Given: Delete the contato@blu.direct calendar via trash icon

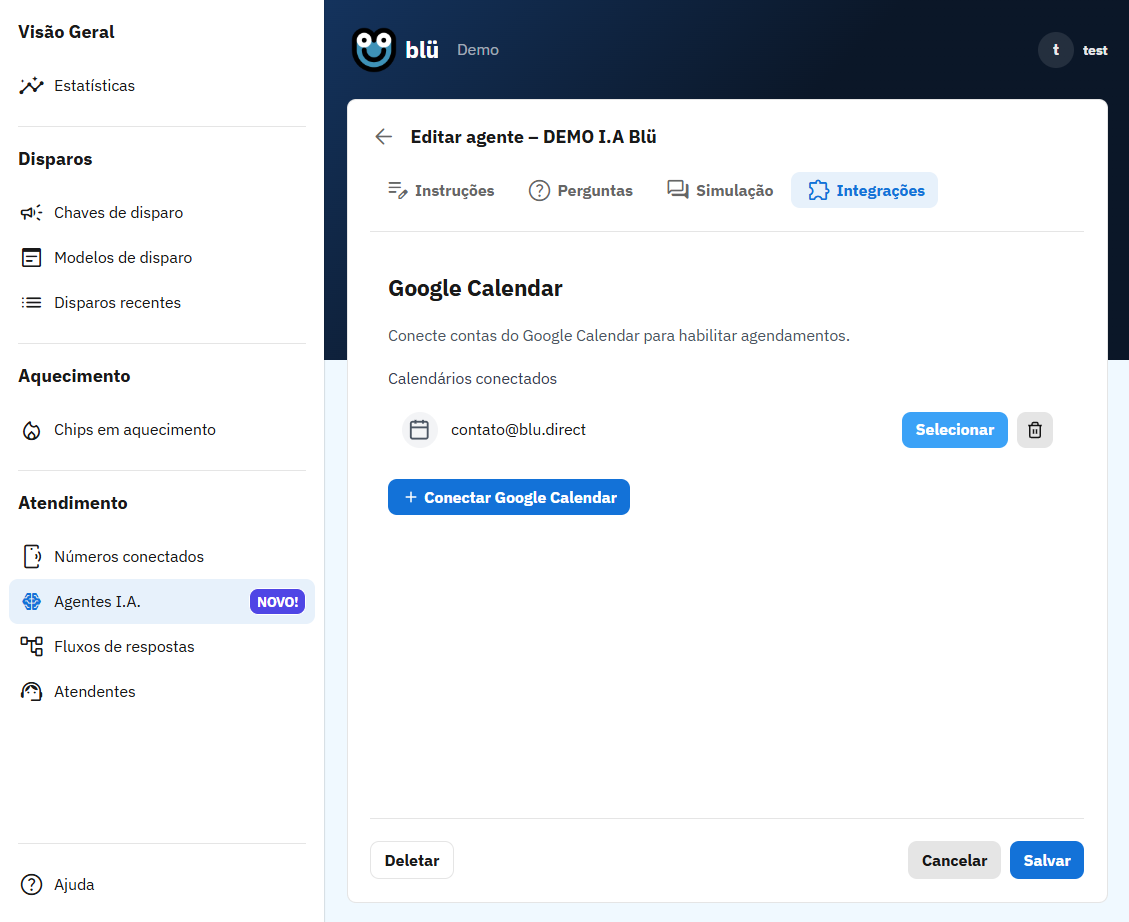Looking at the screenshot, I should [1035, 430].
